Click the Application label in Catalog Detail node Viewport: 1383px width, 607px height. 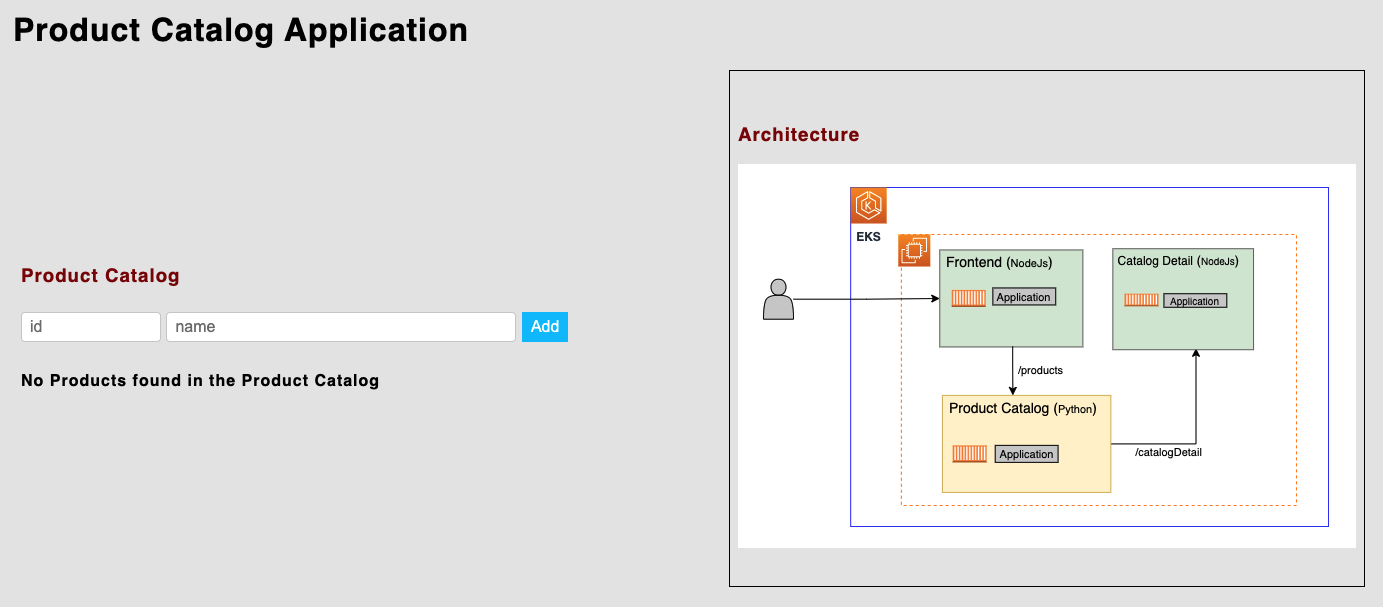coord(1196,300)
